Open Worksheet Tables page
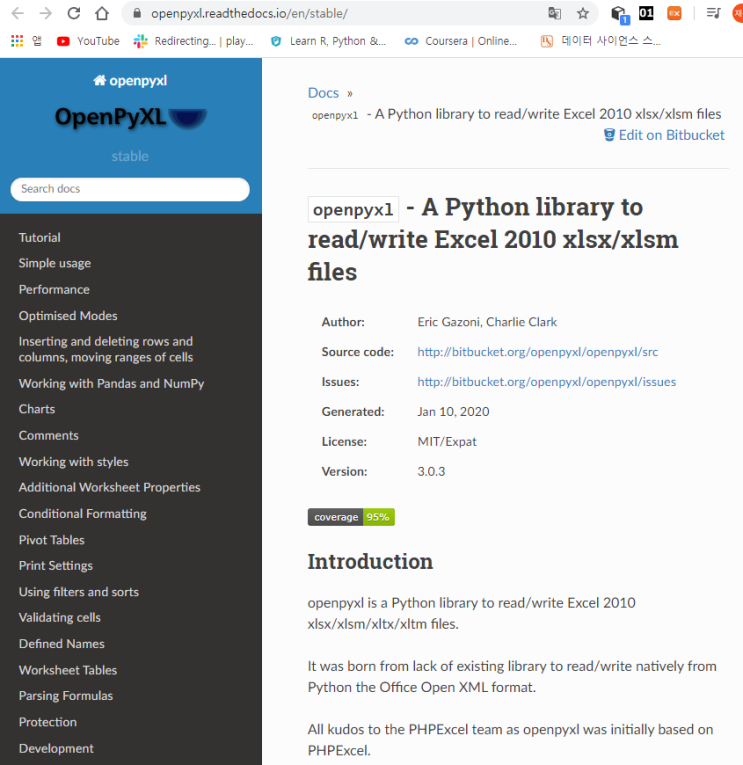 [x=68, y=670]
